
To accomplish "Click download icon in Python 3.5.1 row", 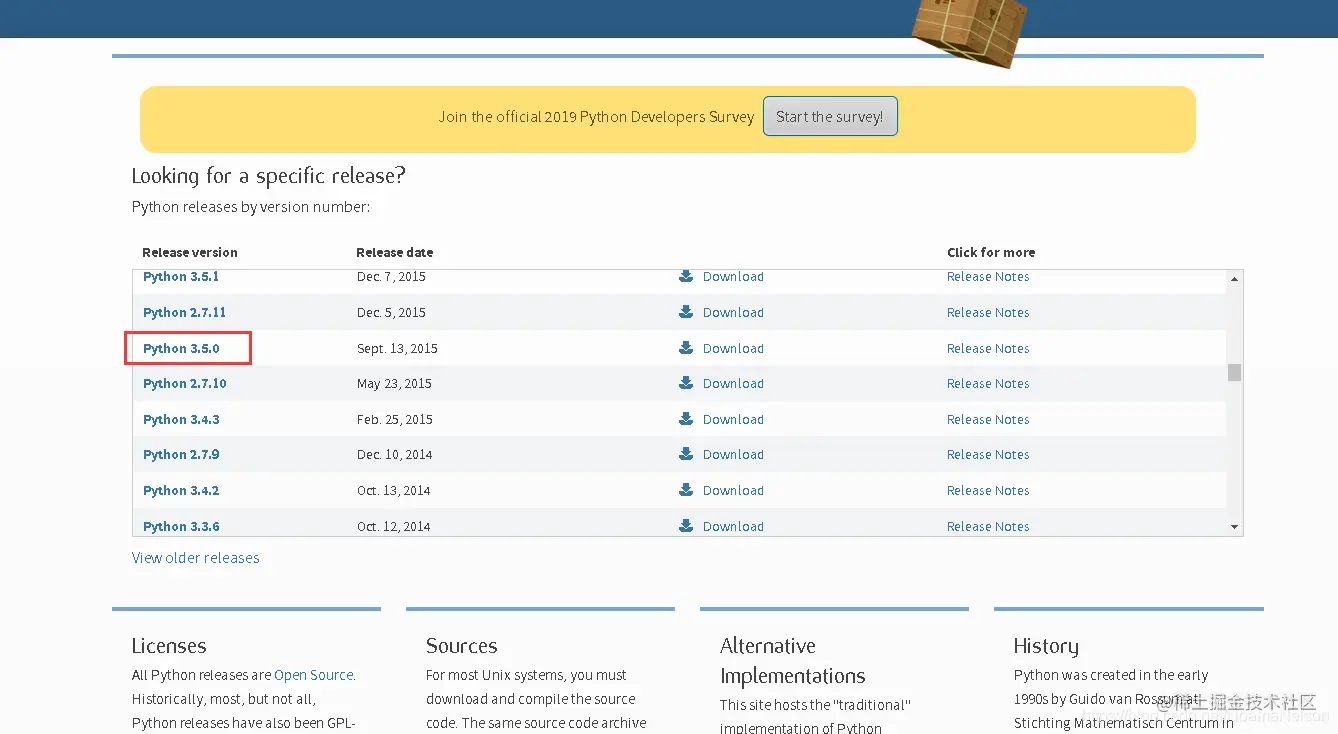I will [686, 276].
